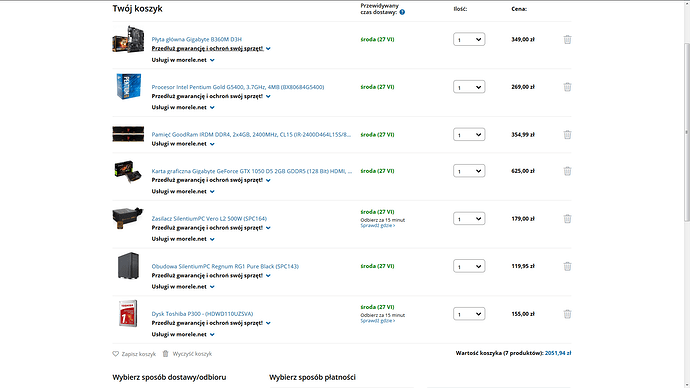Expand Usługi w morele.net under Regnum RG1
690x388 pixels.
click(x=183, y=287)
